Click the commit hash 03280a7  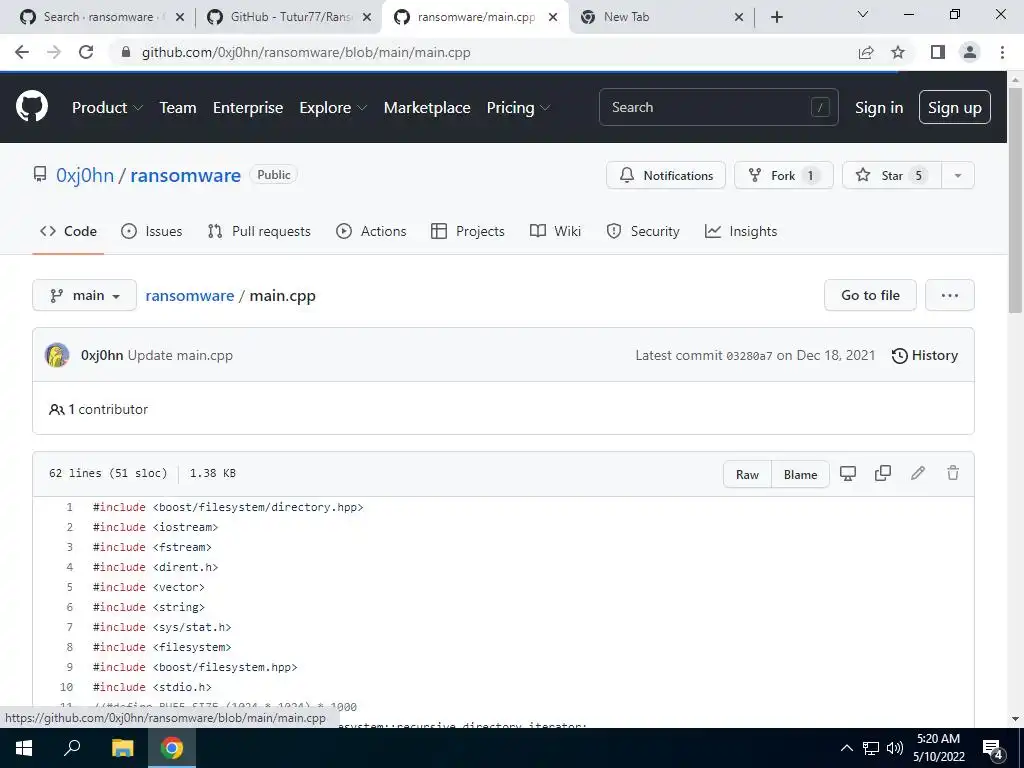point(749,356)
